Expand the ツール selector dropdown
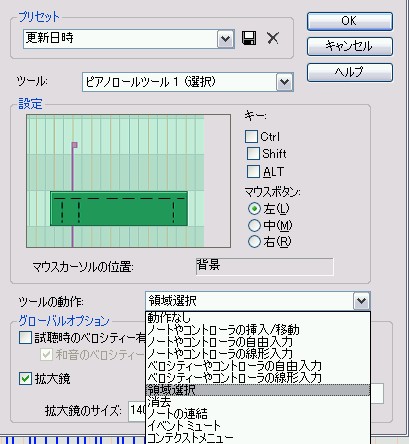The height and width of the screenshot is (444, 409). [284, 82]
